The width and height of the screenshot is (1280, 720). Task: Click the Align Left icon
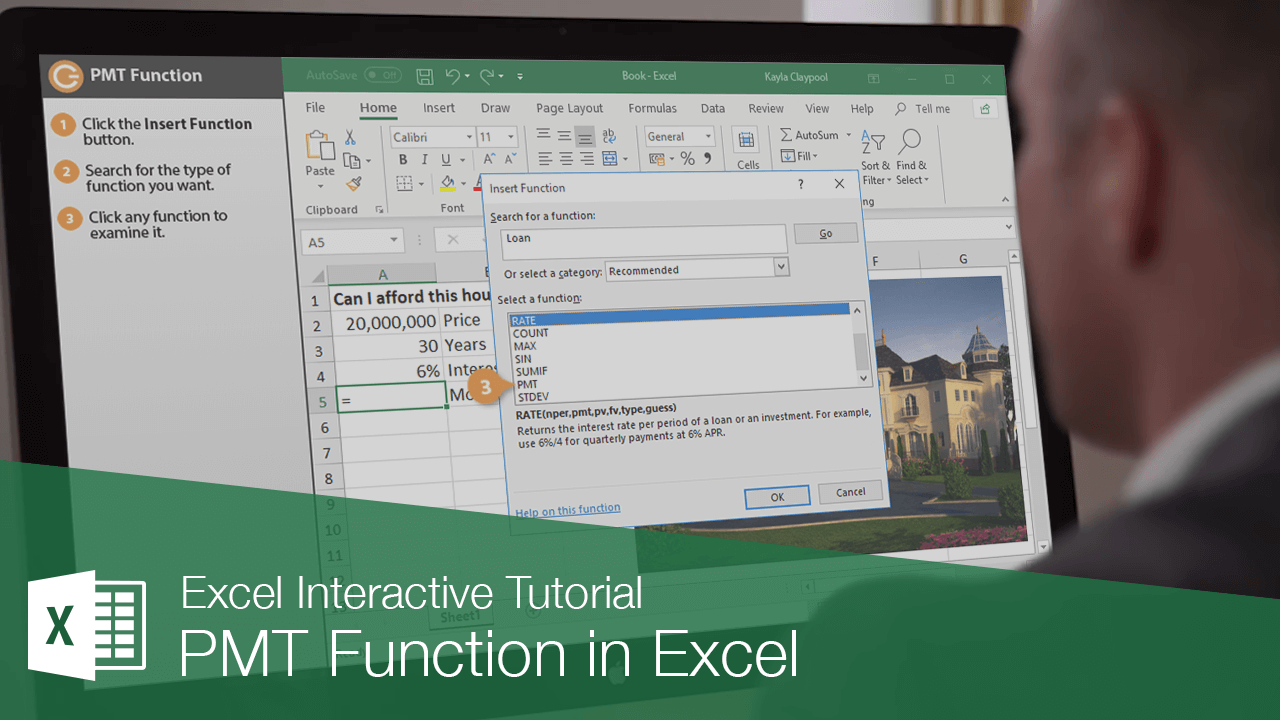546,158
